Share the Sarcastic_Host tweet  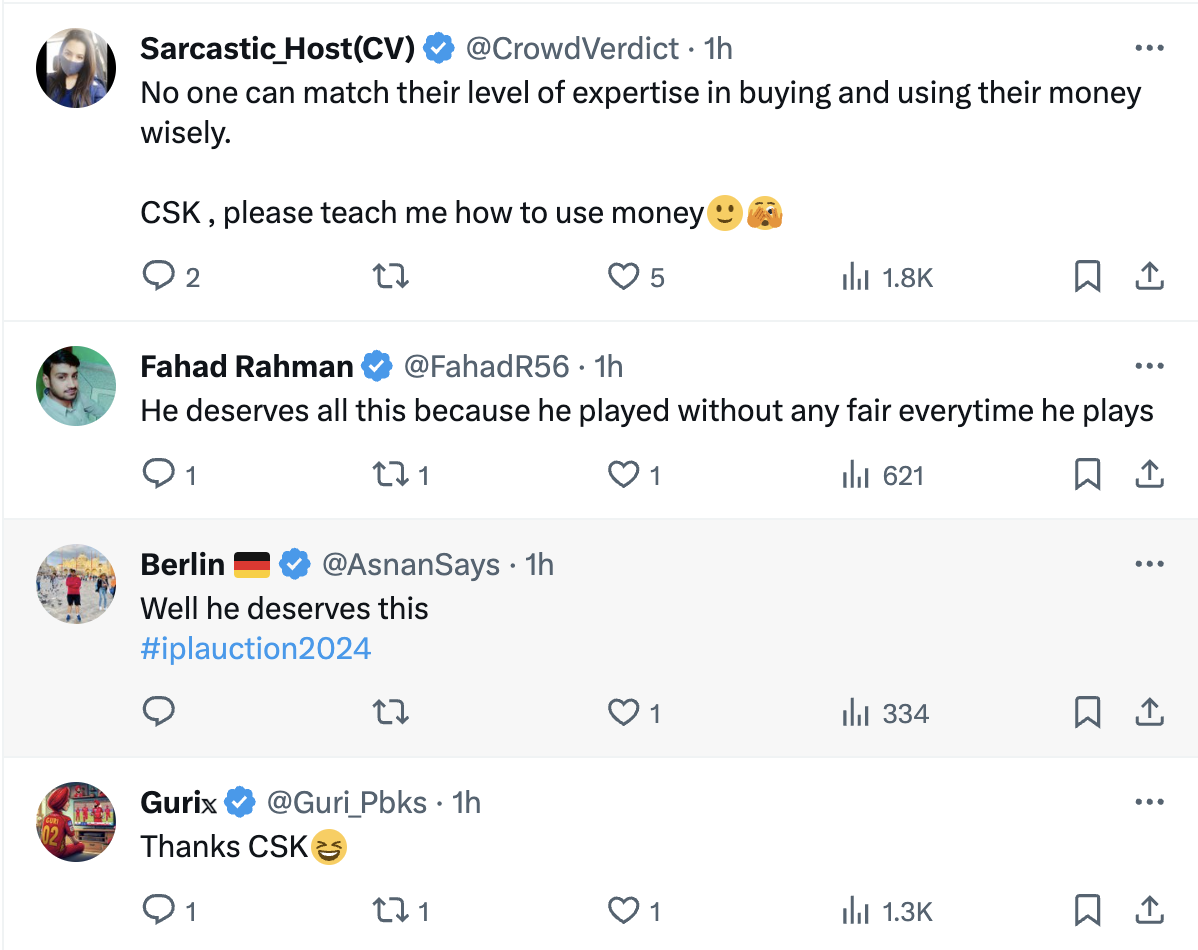click(1150, 276)
